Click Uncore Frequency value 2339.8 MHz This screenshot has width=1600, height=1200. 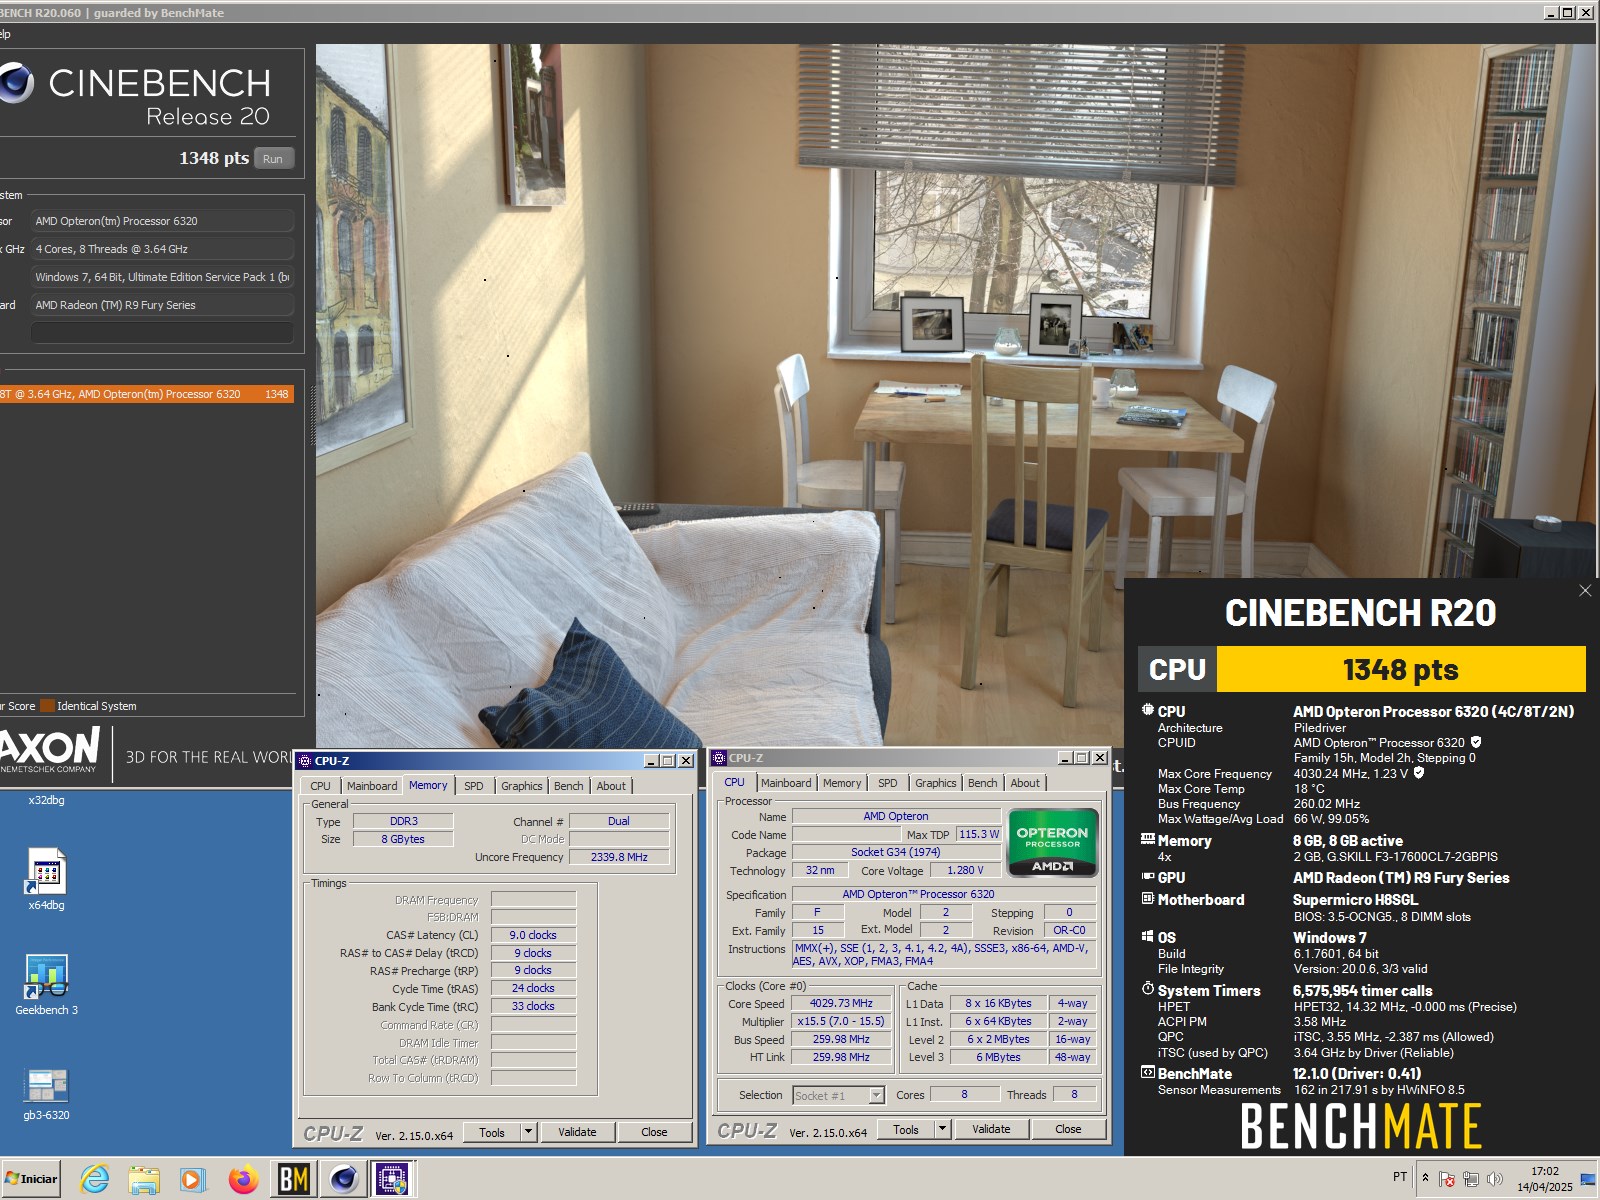click(x=619, y=857)
